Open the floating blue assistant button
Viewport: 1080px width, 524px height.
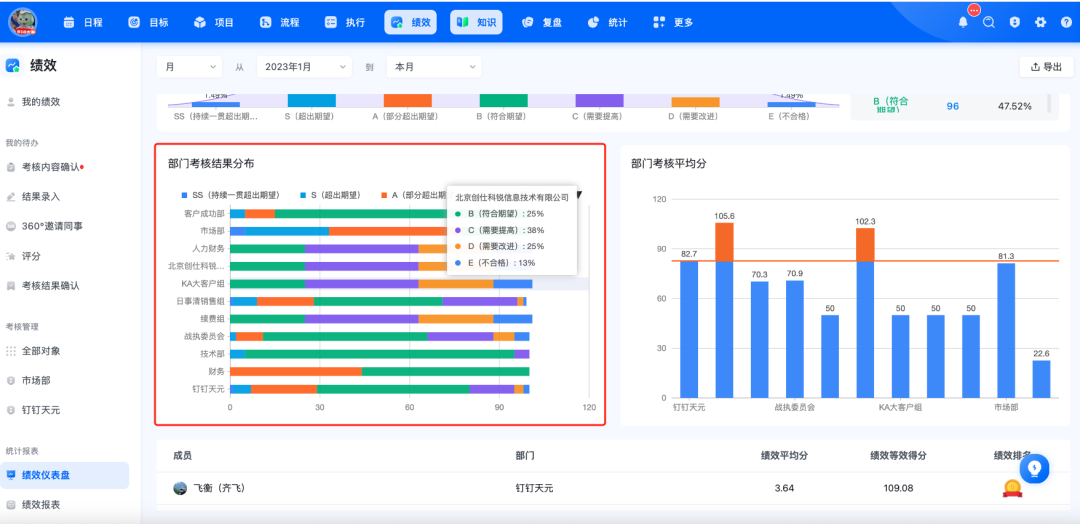(x=1034, y=469)
